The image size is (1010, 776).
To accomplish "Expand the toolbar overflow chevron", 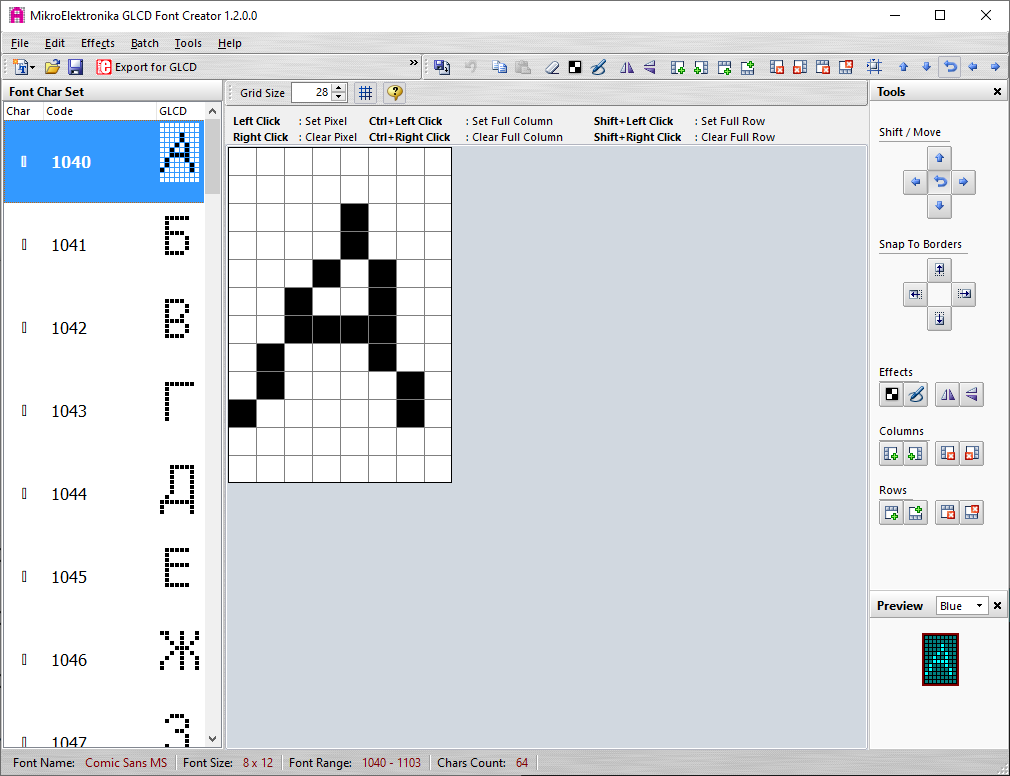I will (x=414, y=62).
